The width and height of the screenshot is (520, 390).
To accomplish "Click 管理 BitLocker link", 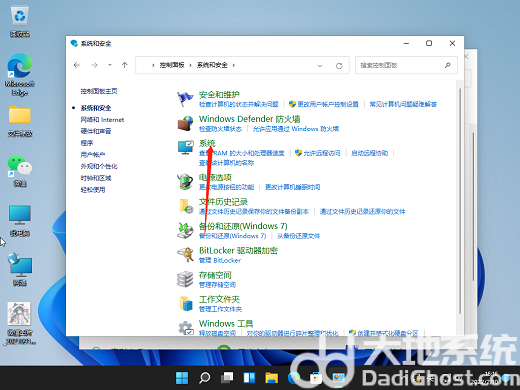I will [x=220, y=260].
